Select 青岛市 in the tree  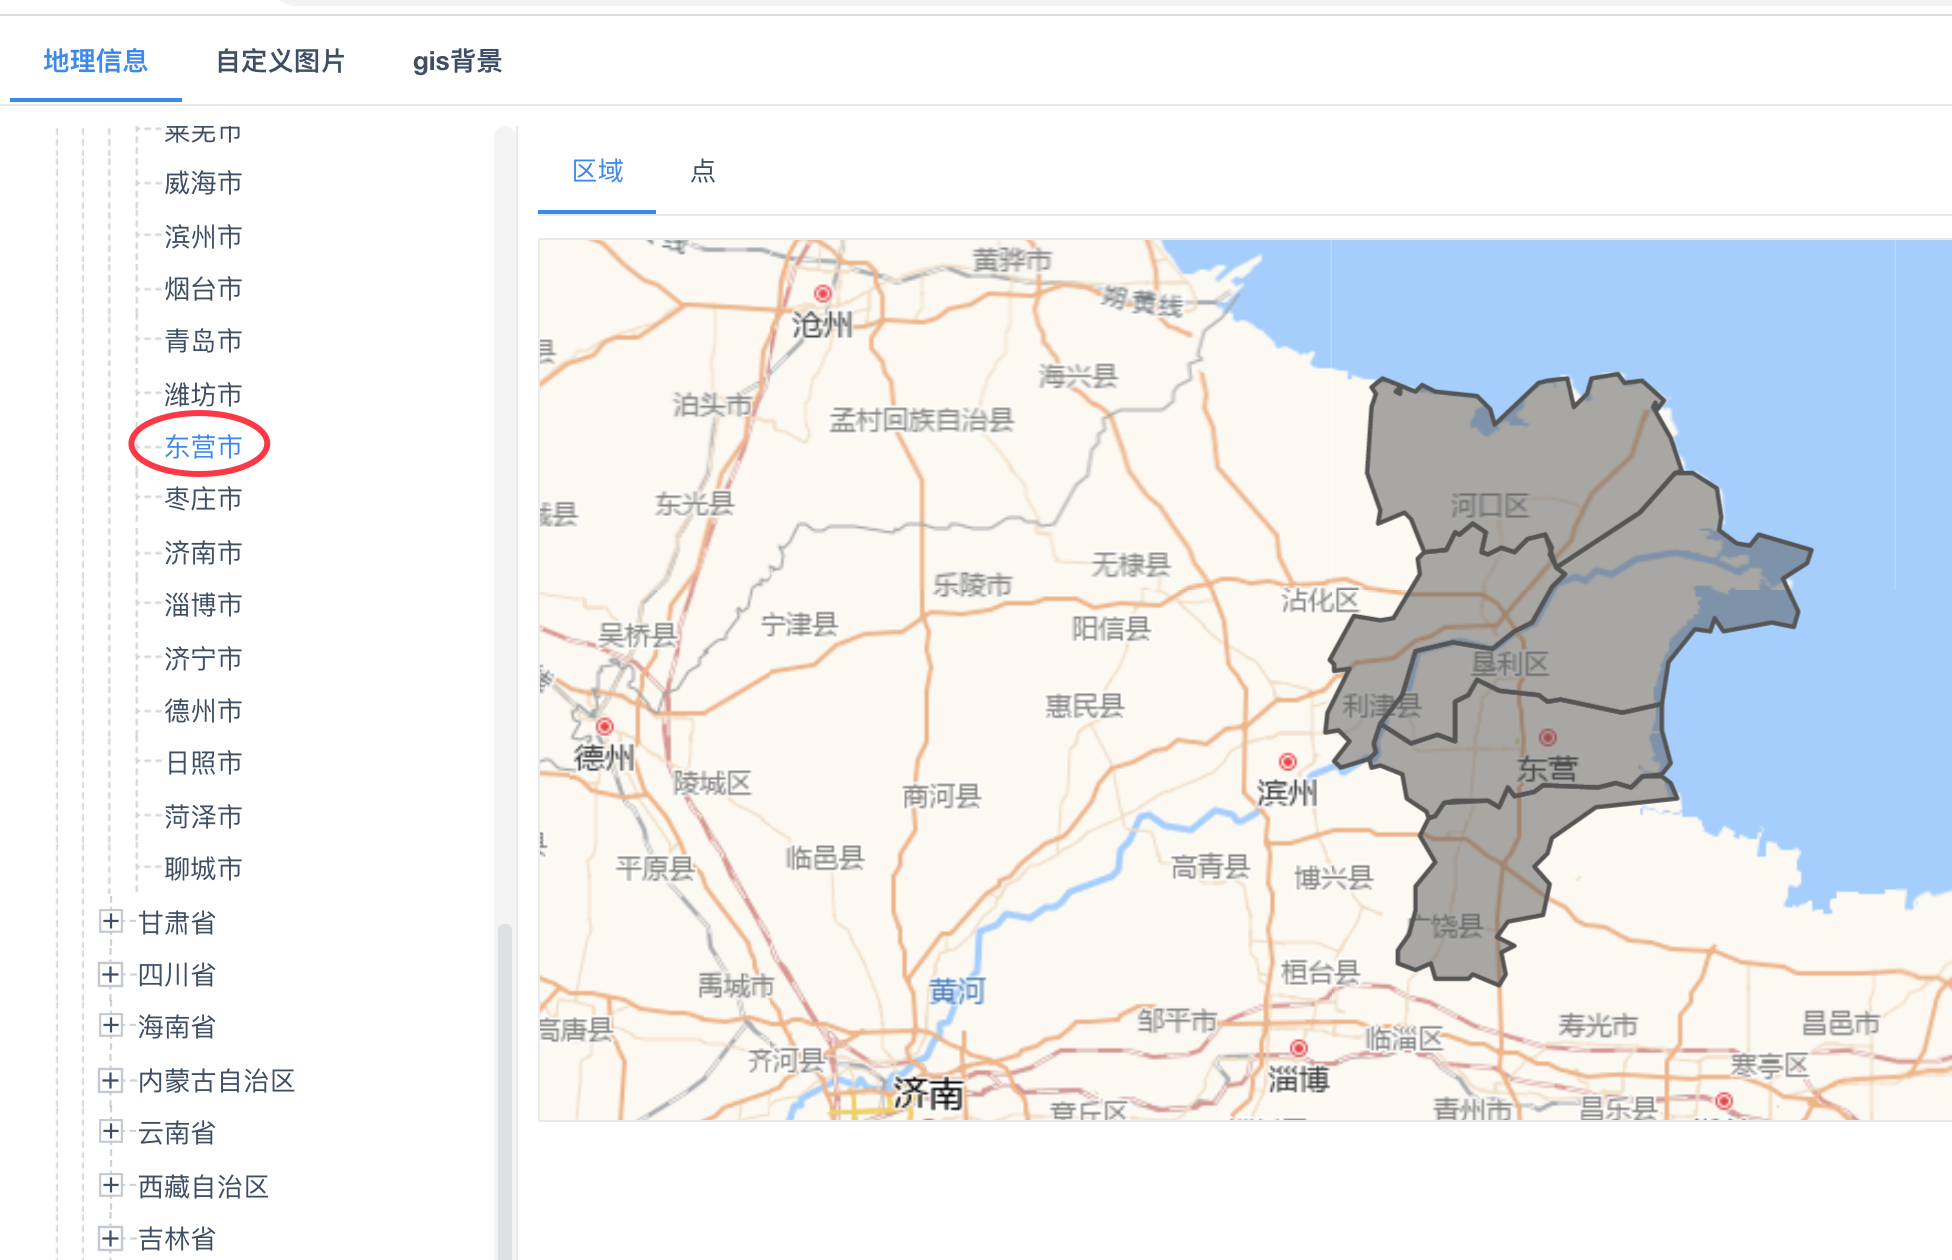(203, 341)
